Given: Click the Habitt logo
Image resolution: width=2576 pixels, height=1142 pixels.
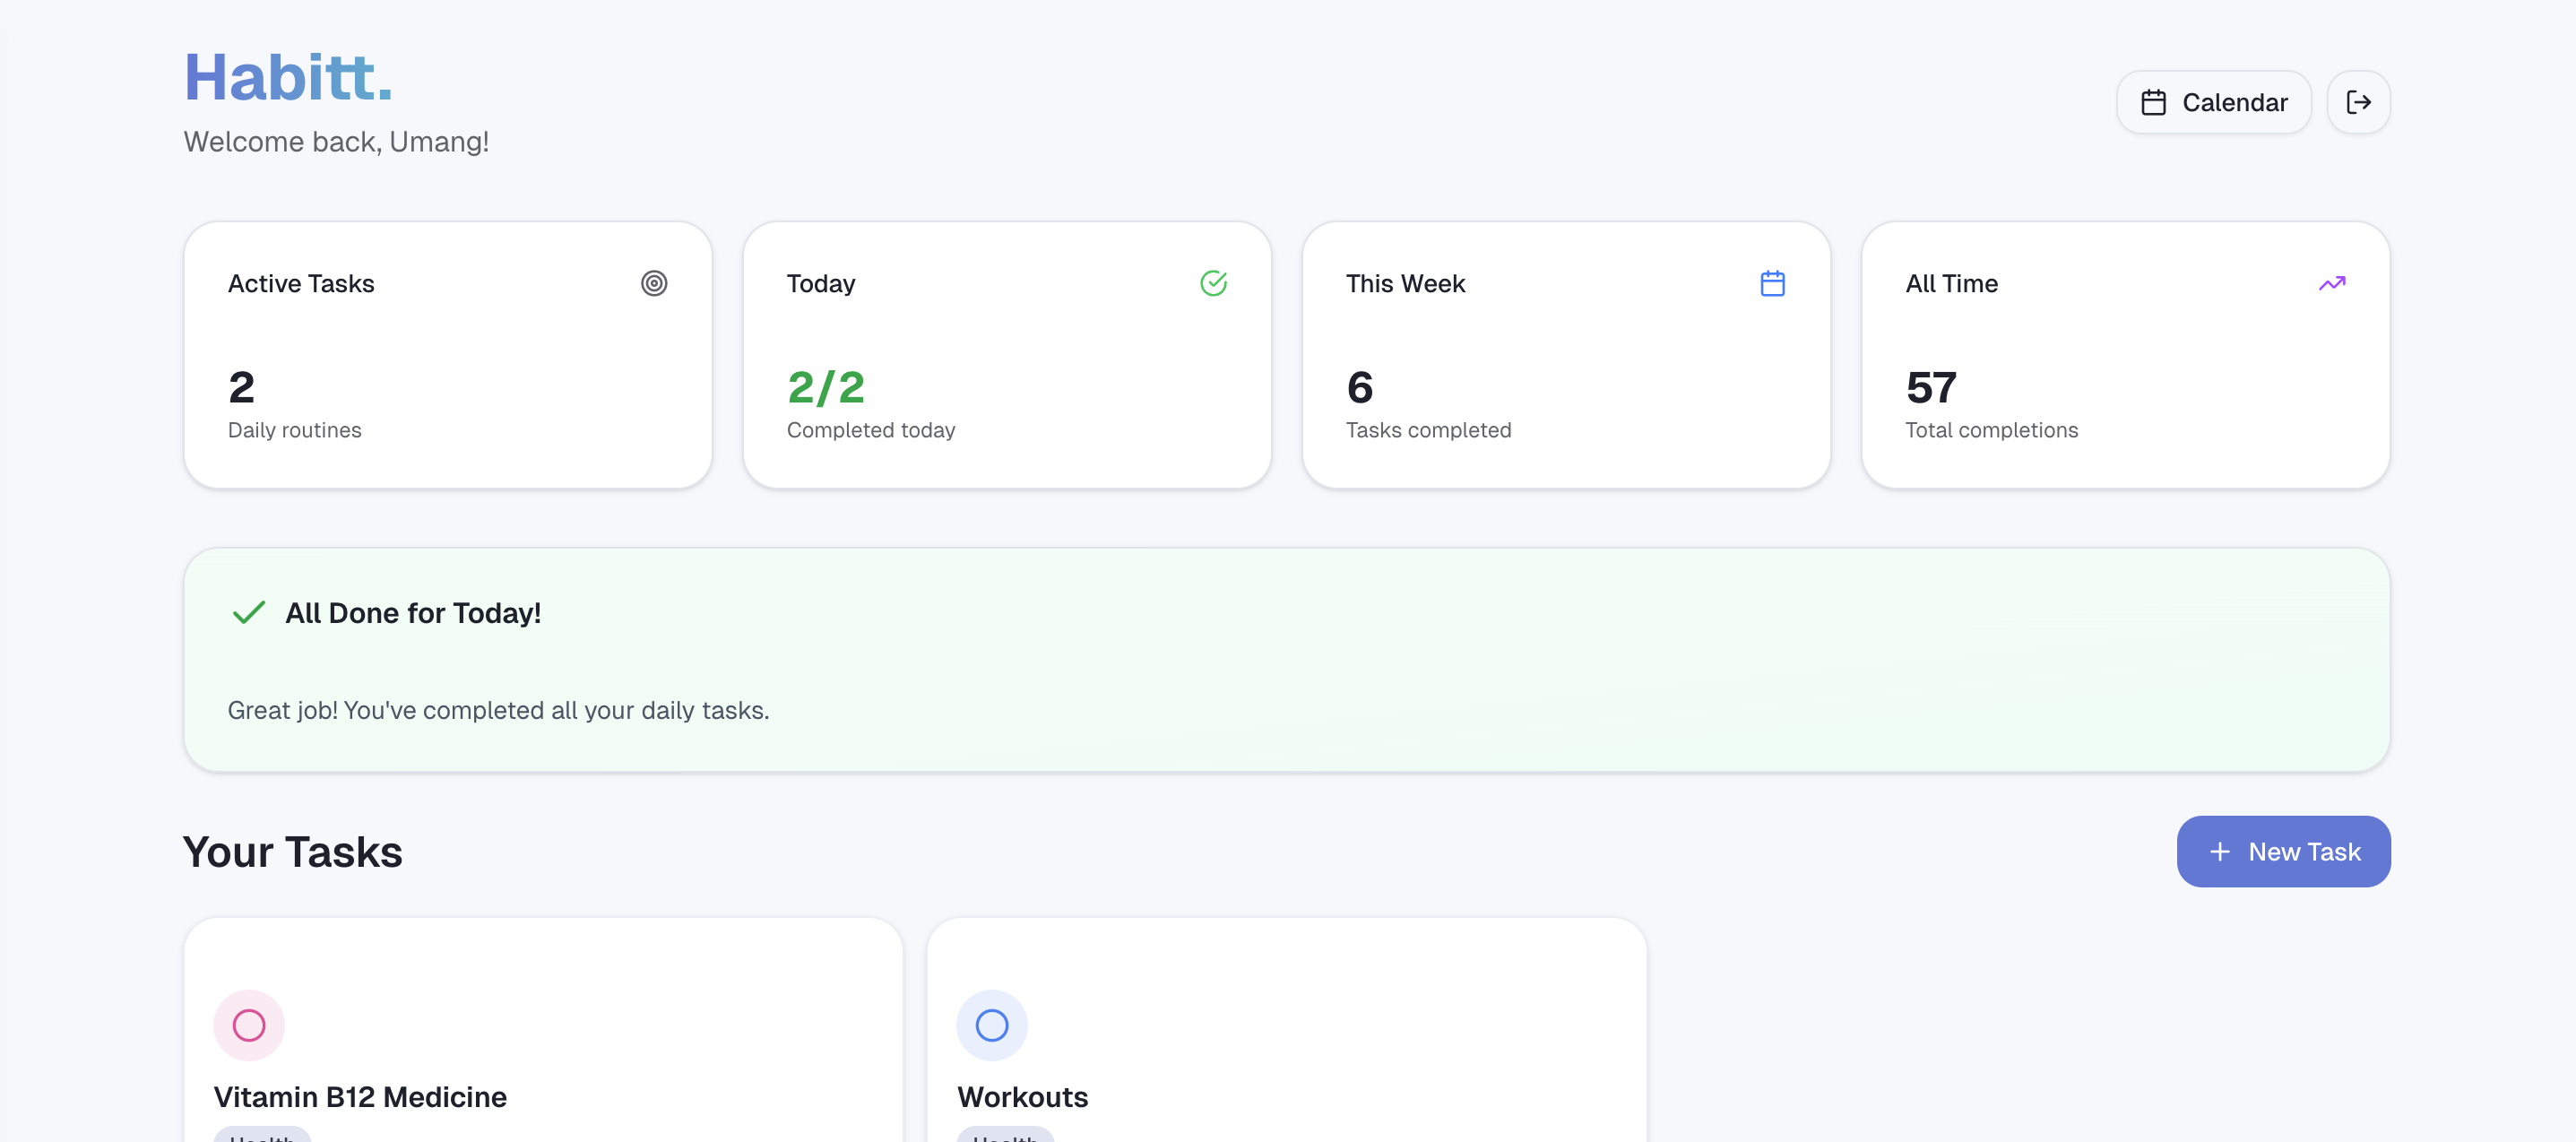Looking at the screenshot, I should click(288, 75).
